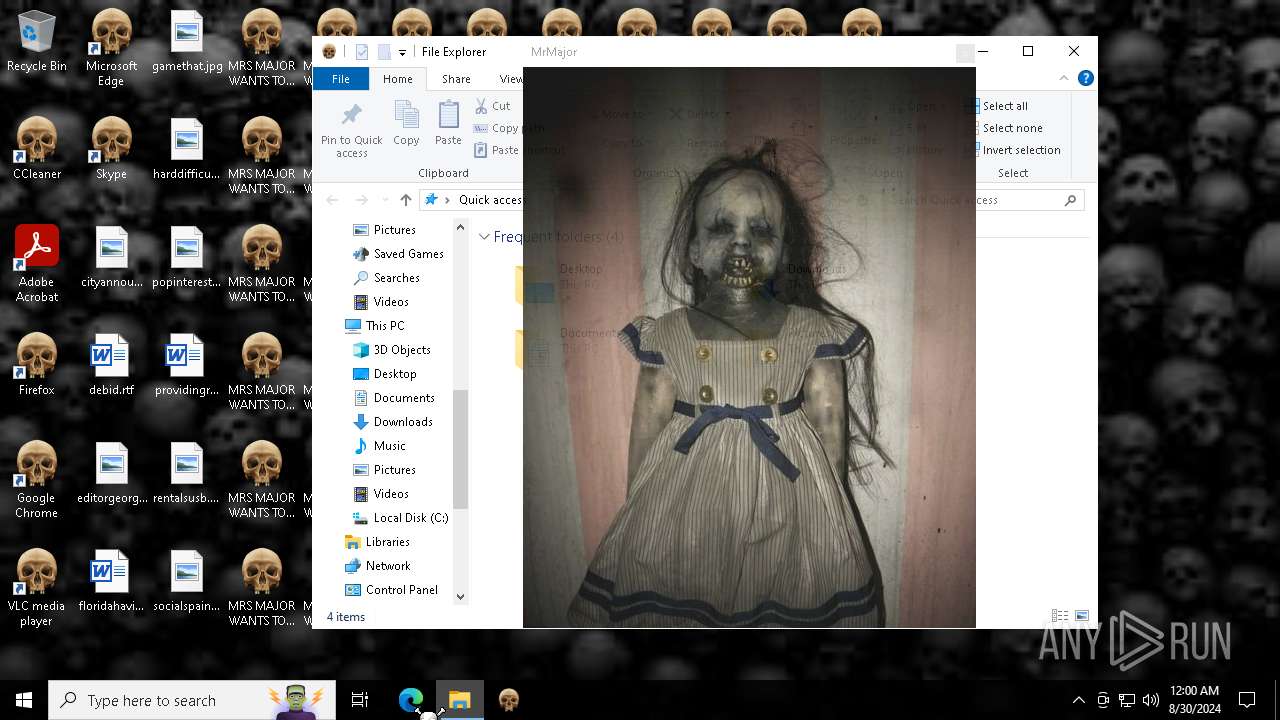Select Music in navigation pane
The height and width of the screenshot is (720, 1280).
[x=380, y=446]
